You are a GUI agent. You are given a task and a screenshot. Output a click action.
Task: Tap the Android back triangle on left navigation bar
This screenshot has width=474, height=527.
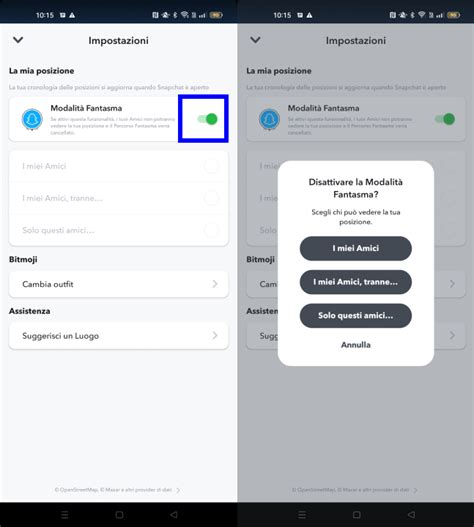point(174,515)
